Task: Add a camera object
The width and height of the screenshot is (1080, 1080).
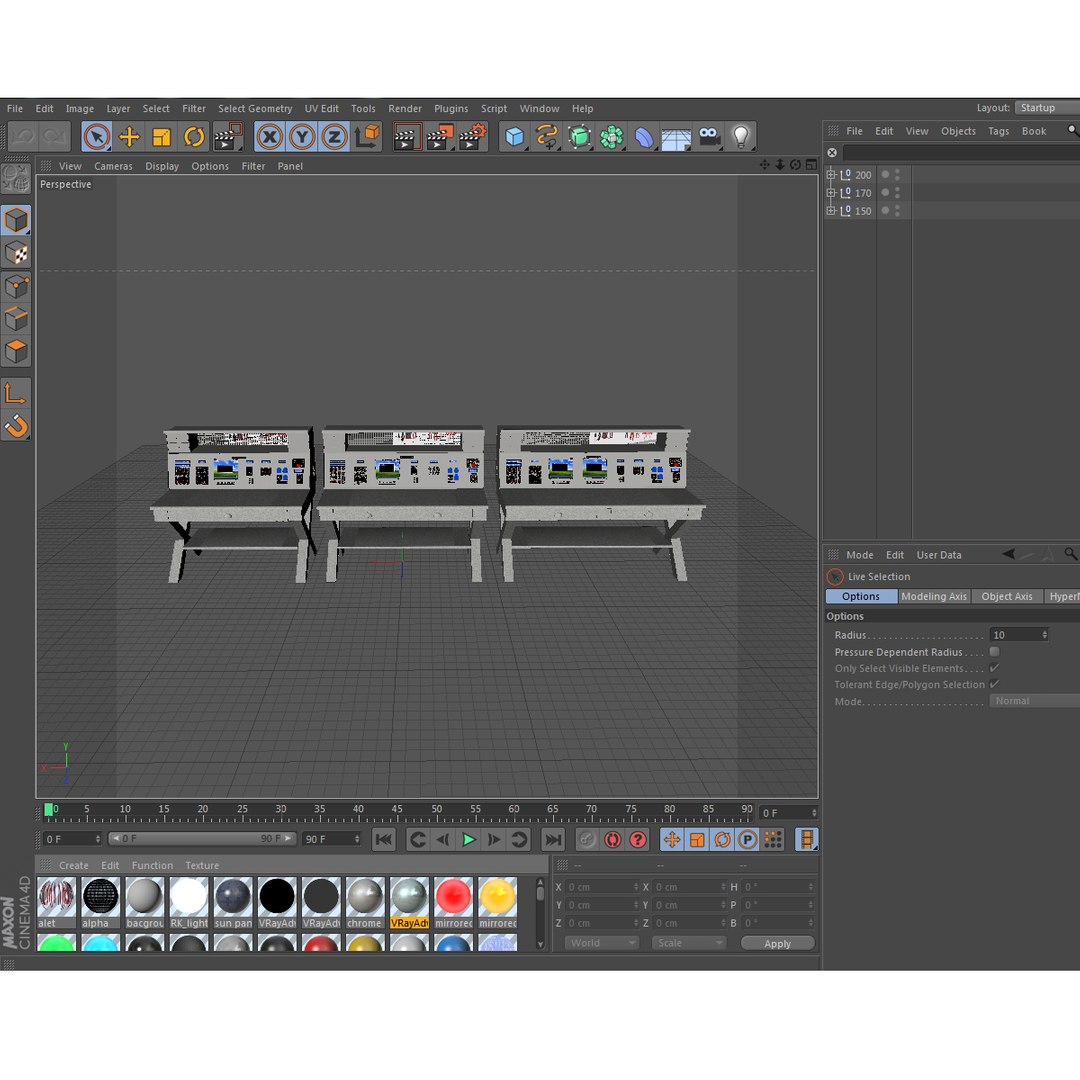Action: click(708, 136)
